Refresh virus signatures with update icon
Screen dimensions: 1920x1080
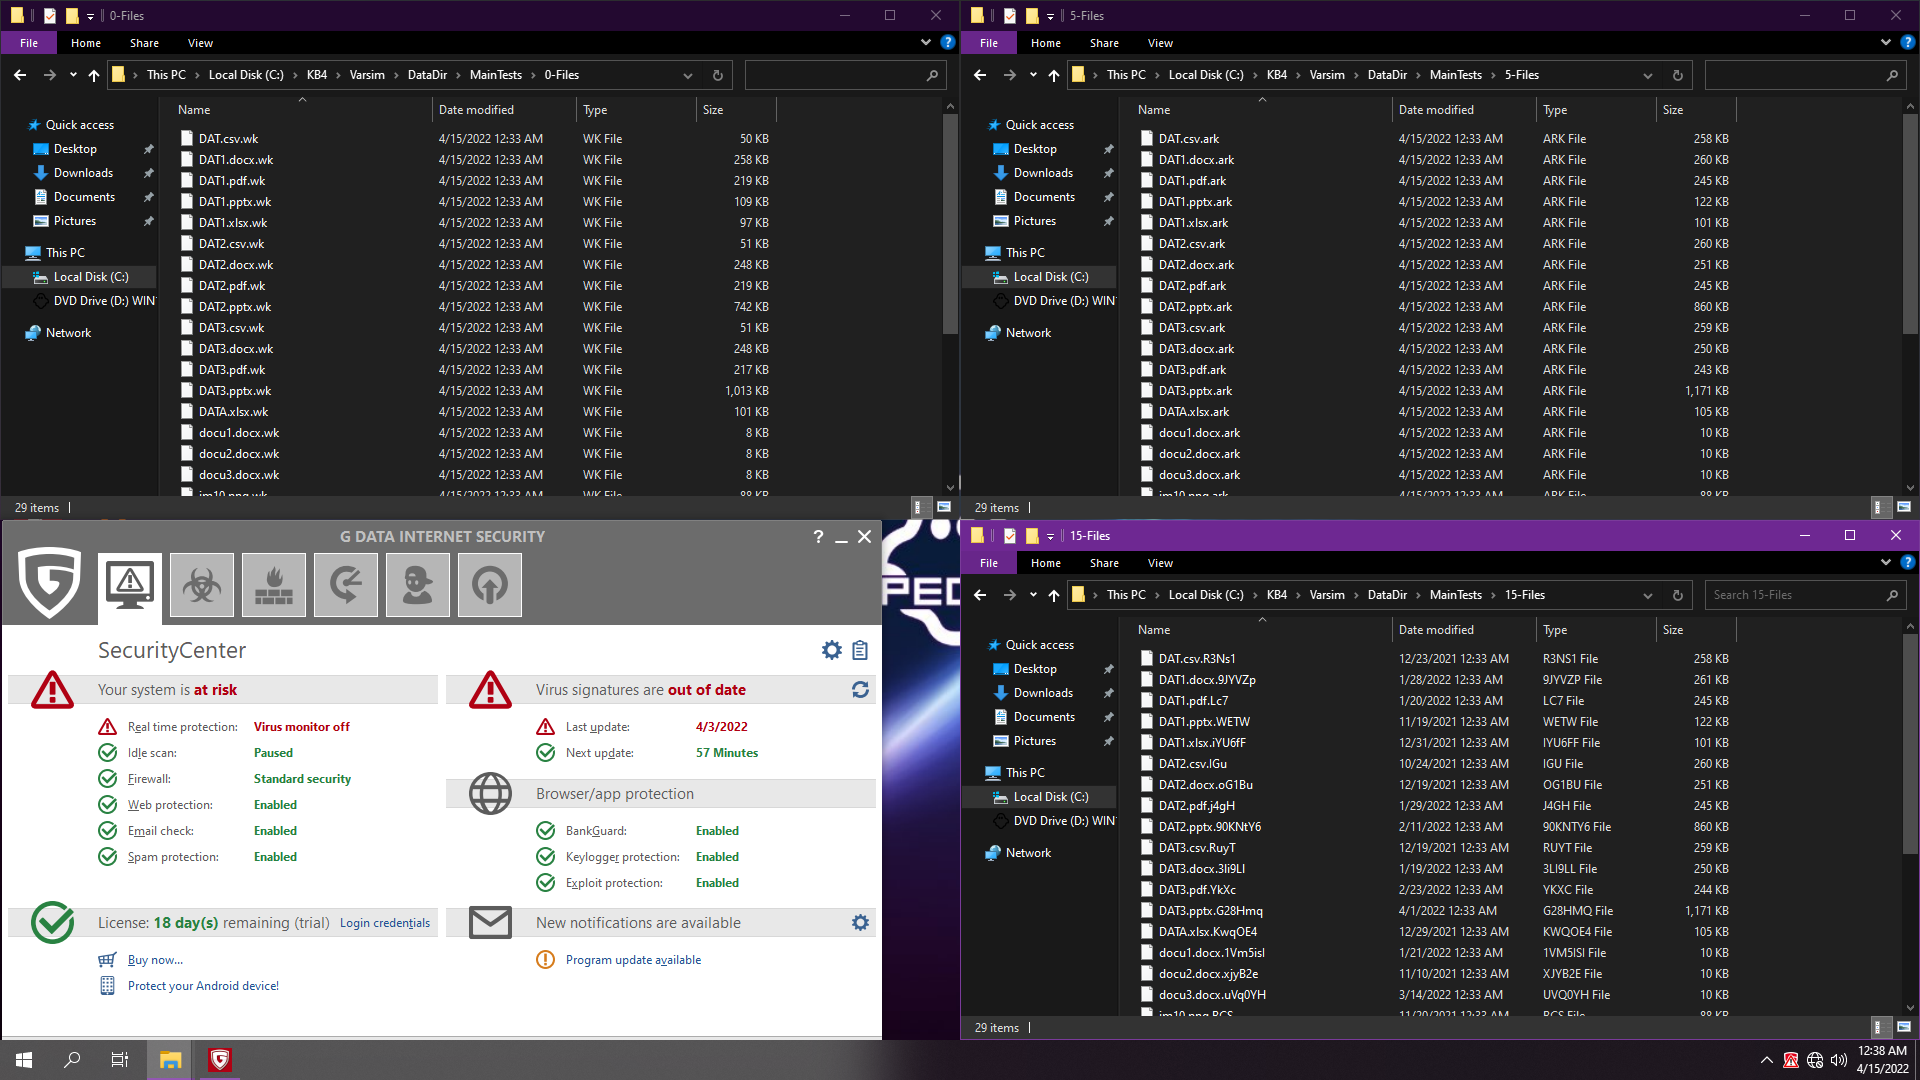click(860, 690)
